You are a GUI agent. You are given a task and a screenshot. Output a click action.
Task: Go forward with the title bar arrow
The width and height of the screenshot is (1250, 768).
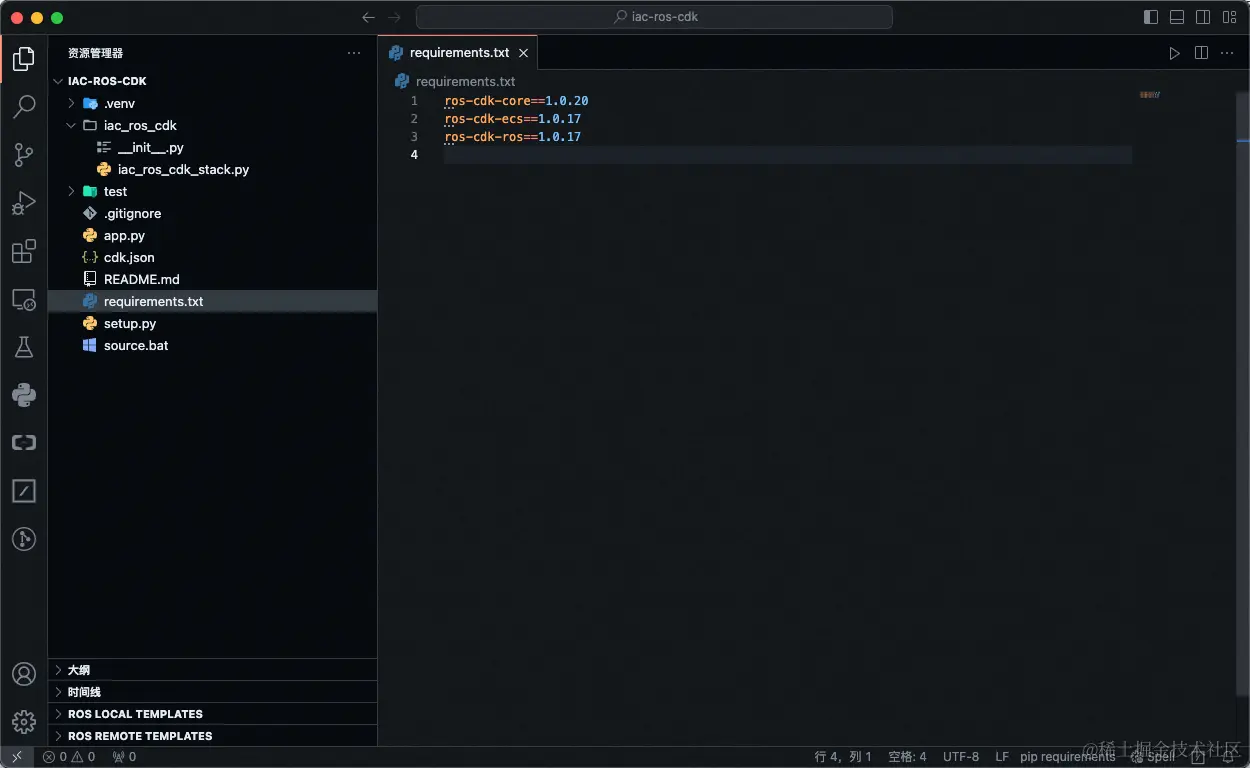(x=394, y=17)
